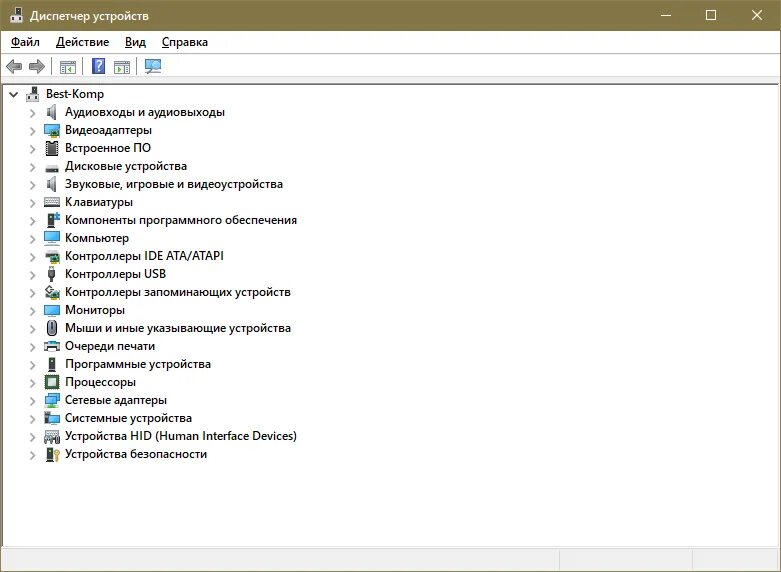Open the Файл menu

click(25, 42)
